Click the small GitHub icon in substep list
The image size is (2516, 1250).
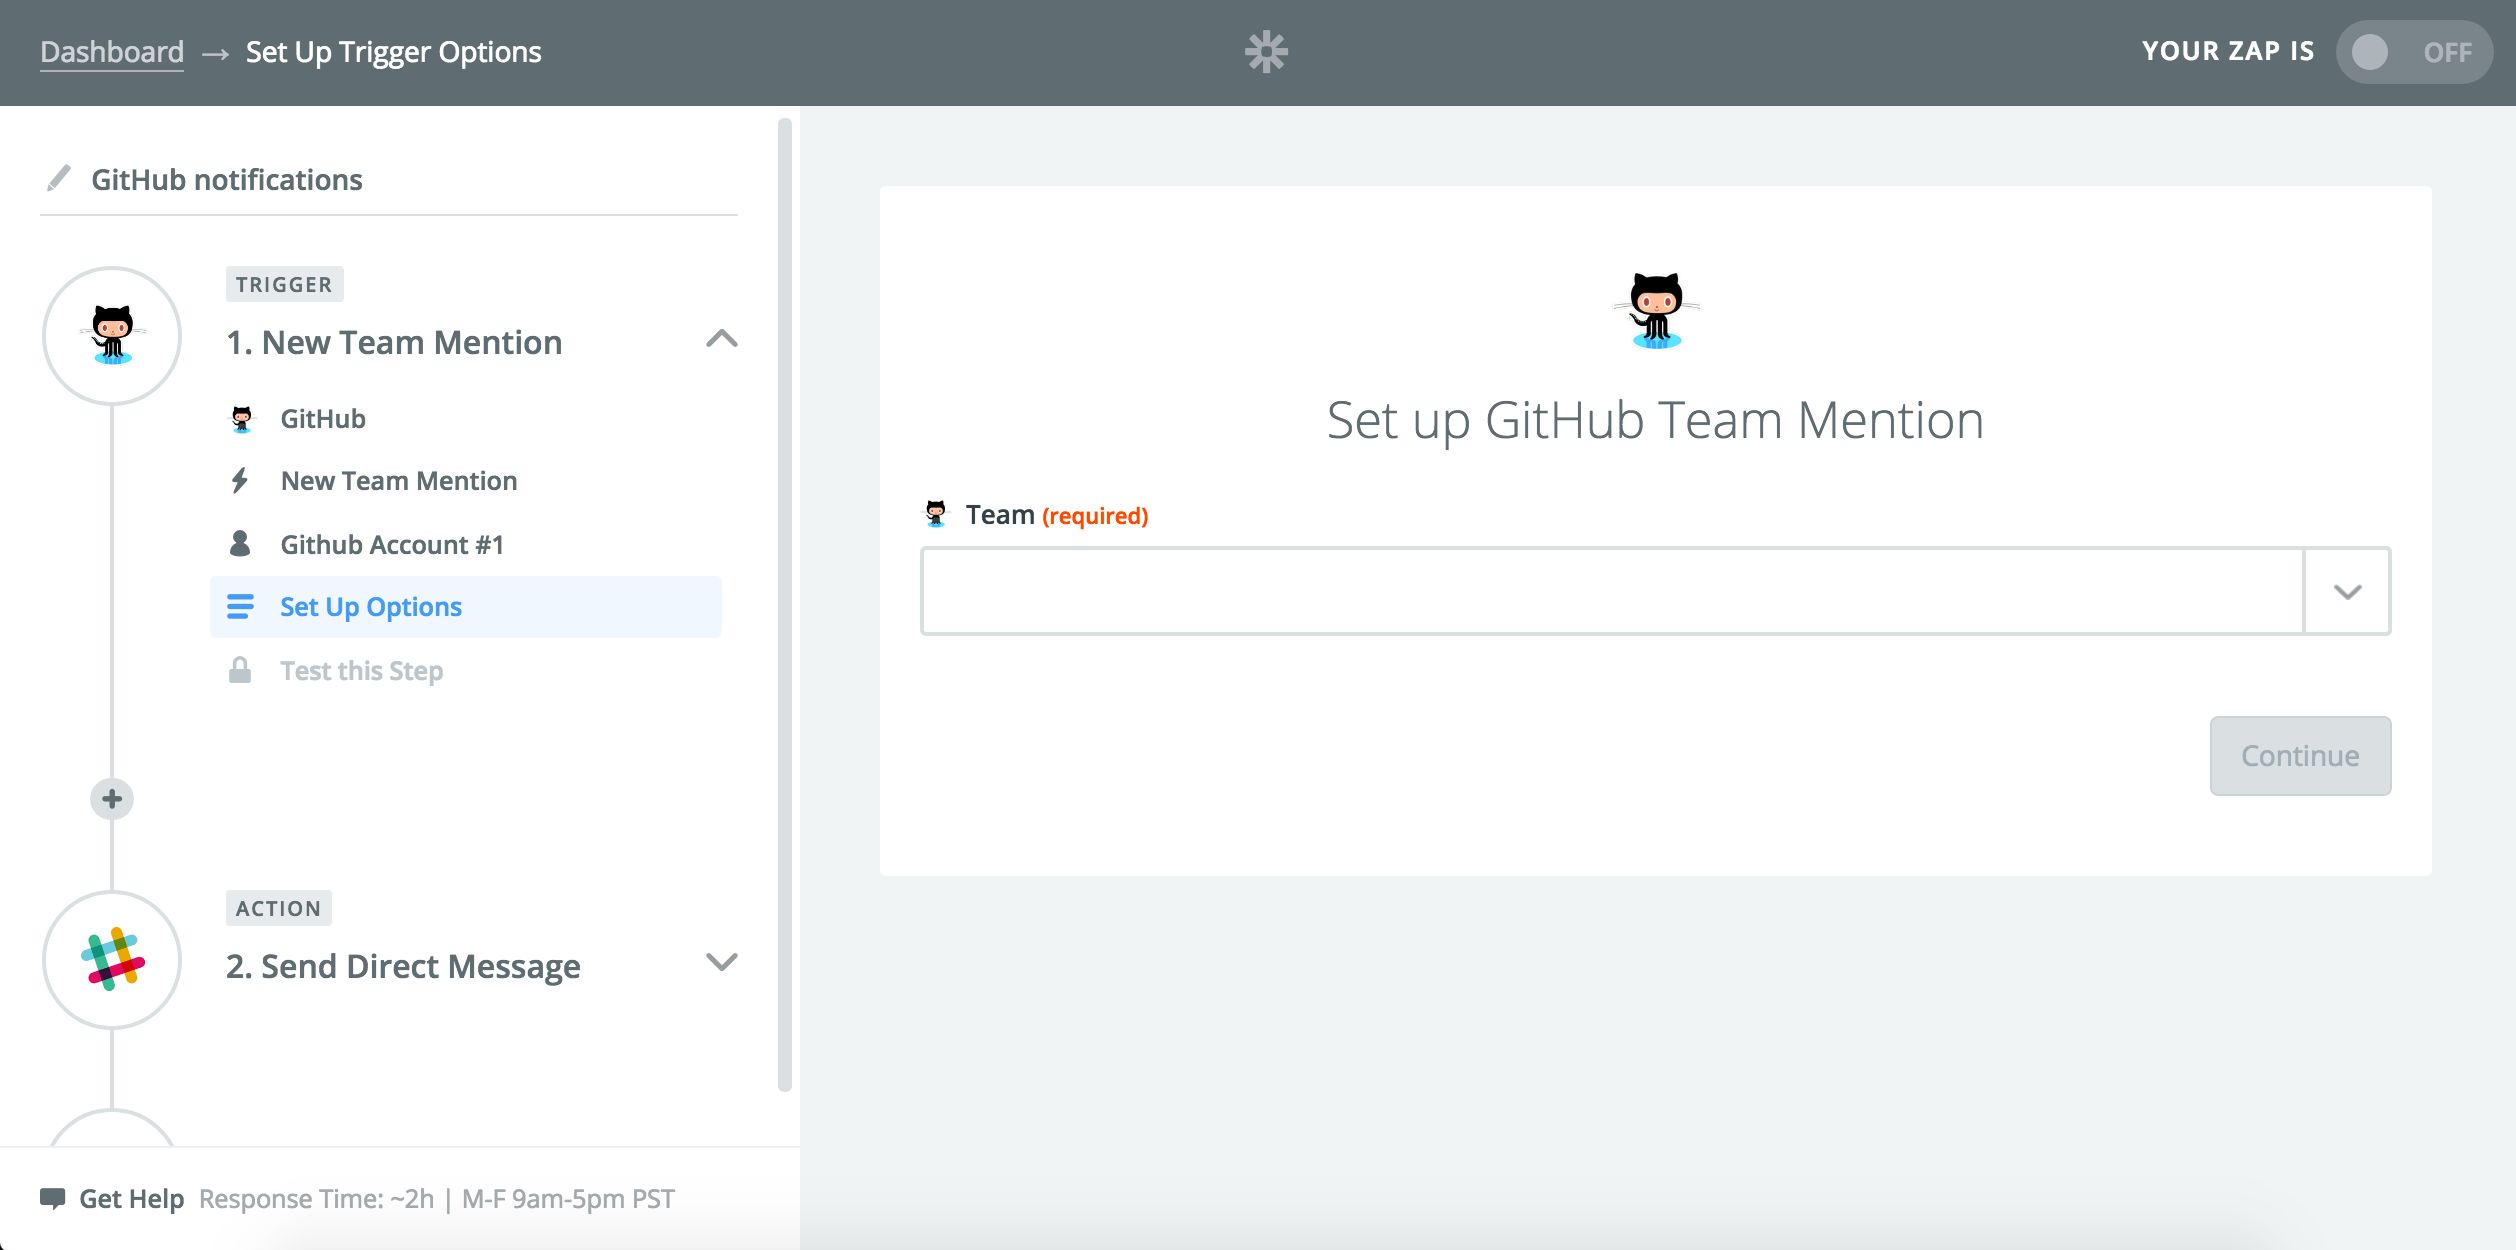click(241, 419)
